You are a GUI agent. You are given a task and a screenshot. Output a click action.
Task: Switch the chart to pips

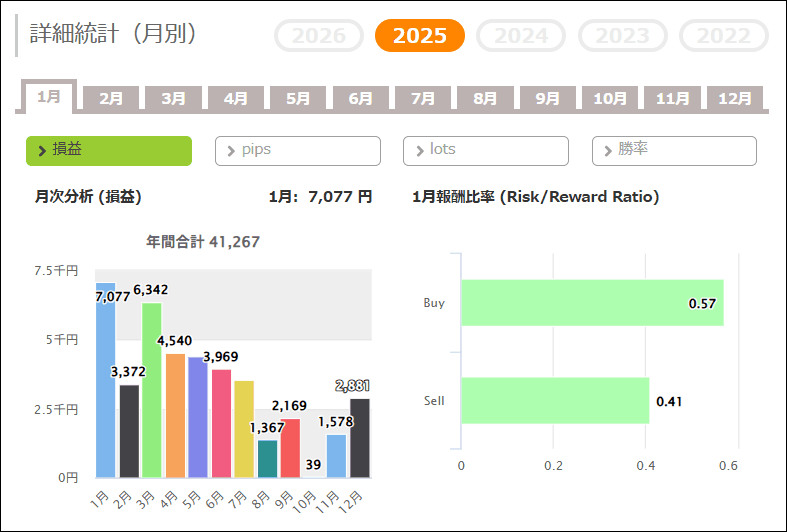point(297,150)
